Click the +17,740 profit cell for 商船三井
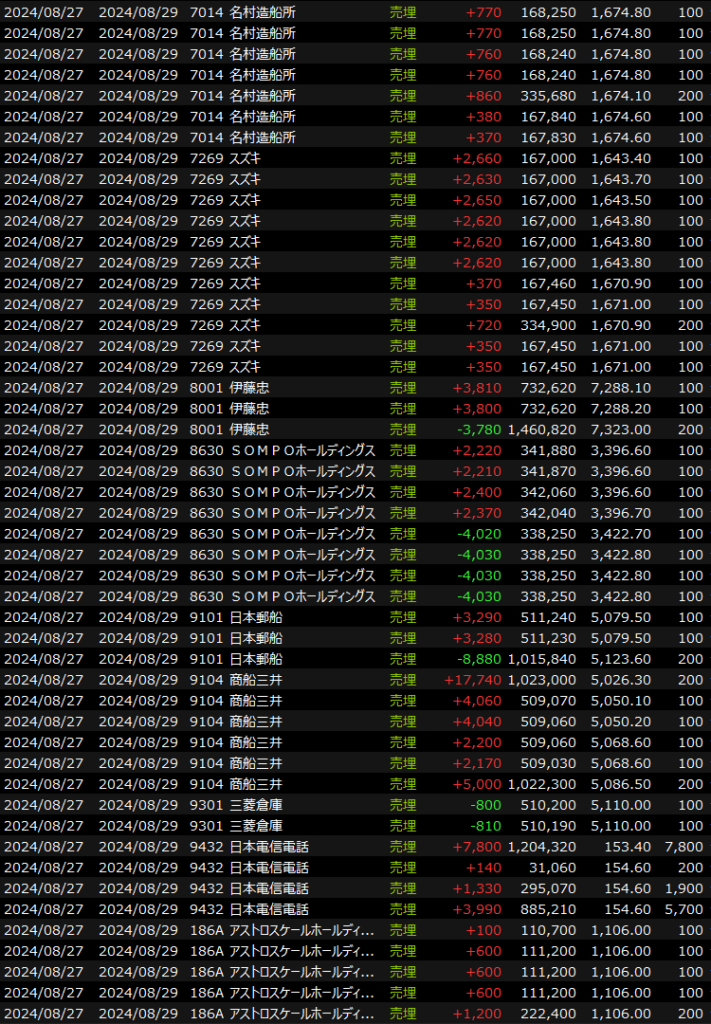 click(x=474, y=680)
